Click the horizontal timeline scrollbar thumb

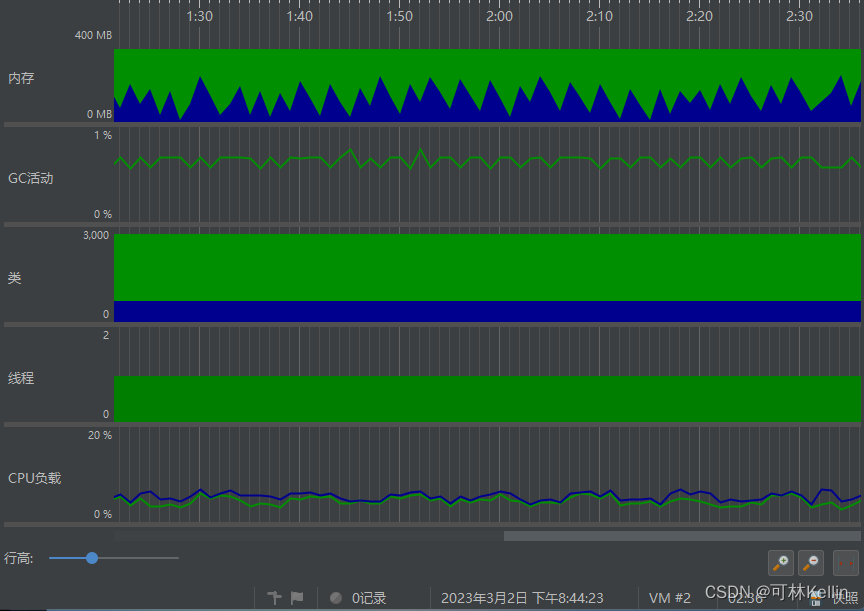[682, 536]
